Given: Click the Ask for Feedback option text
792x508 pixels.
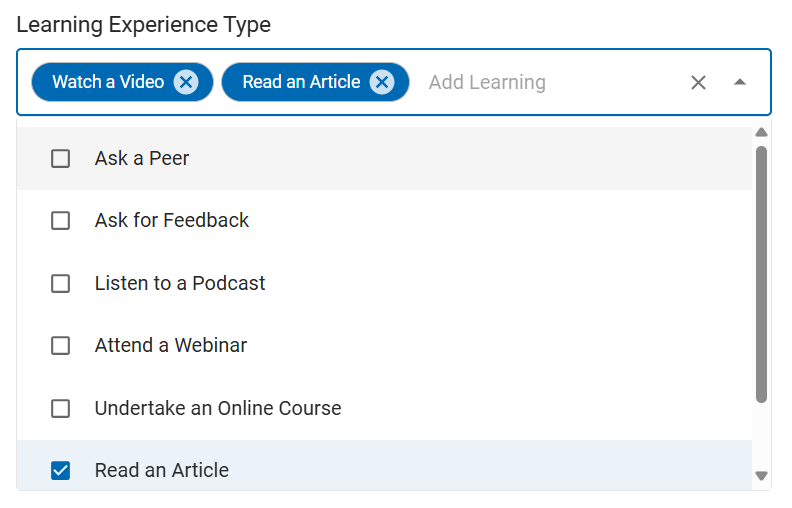Looking at the screenshot, I should point(172,220).
